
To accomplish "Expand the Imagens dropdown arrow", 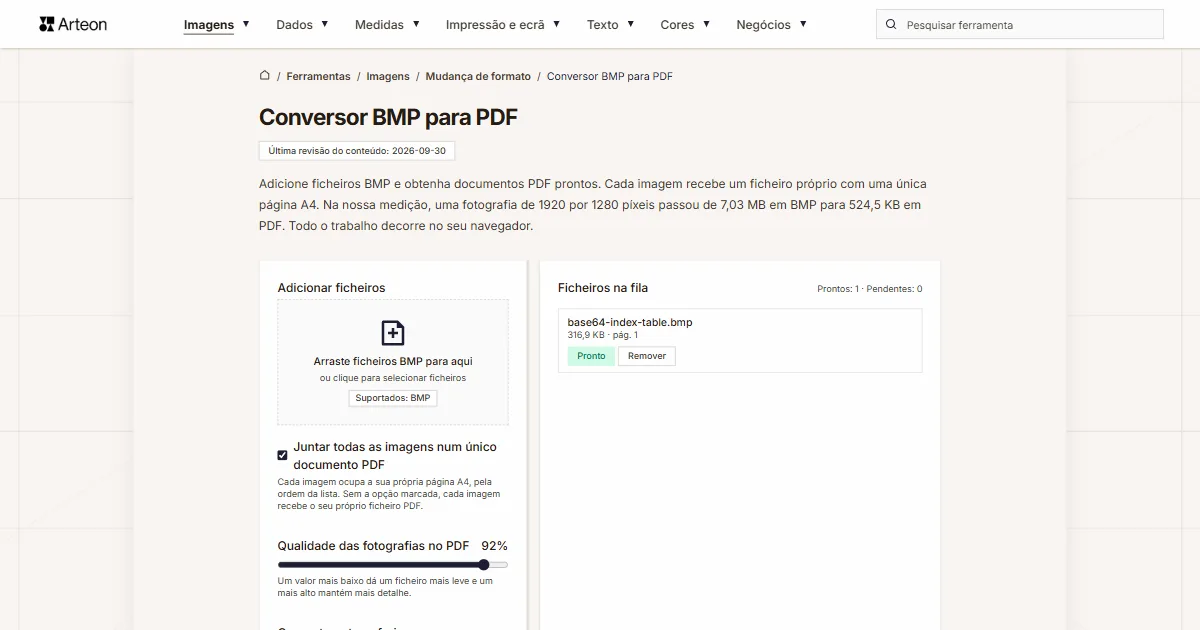I will (246, 23).
